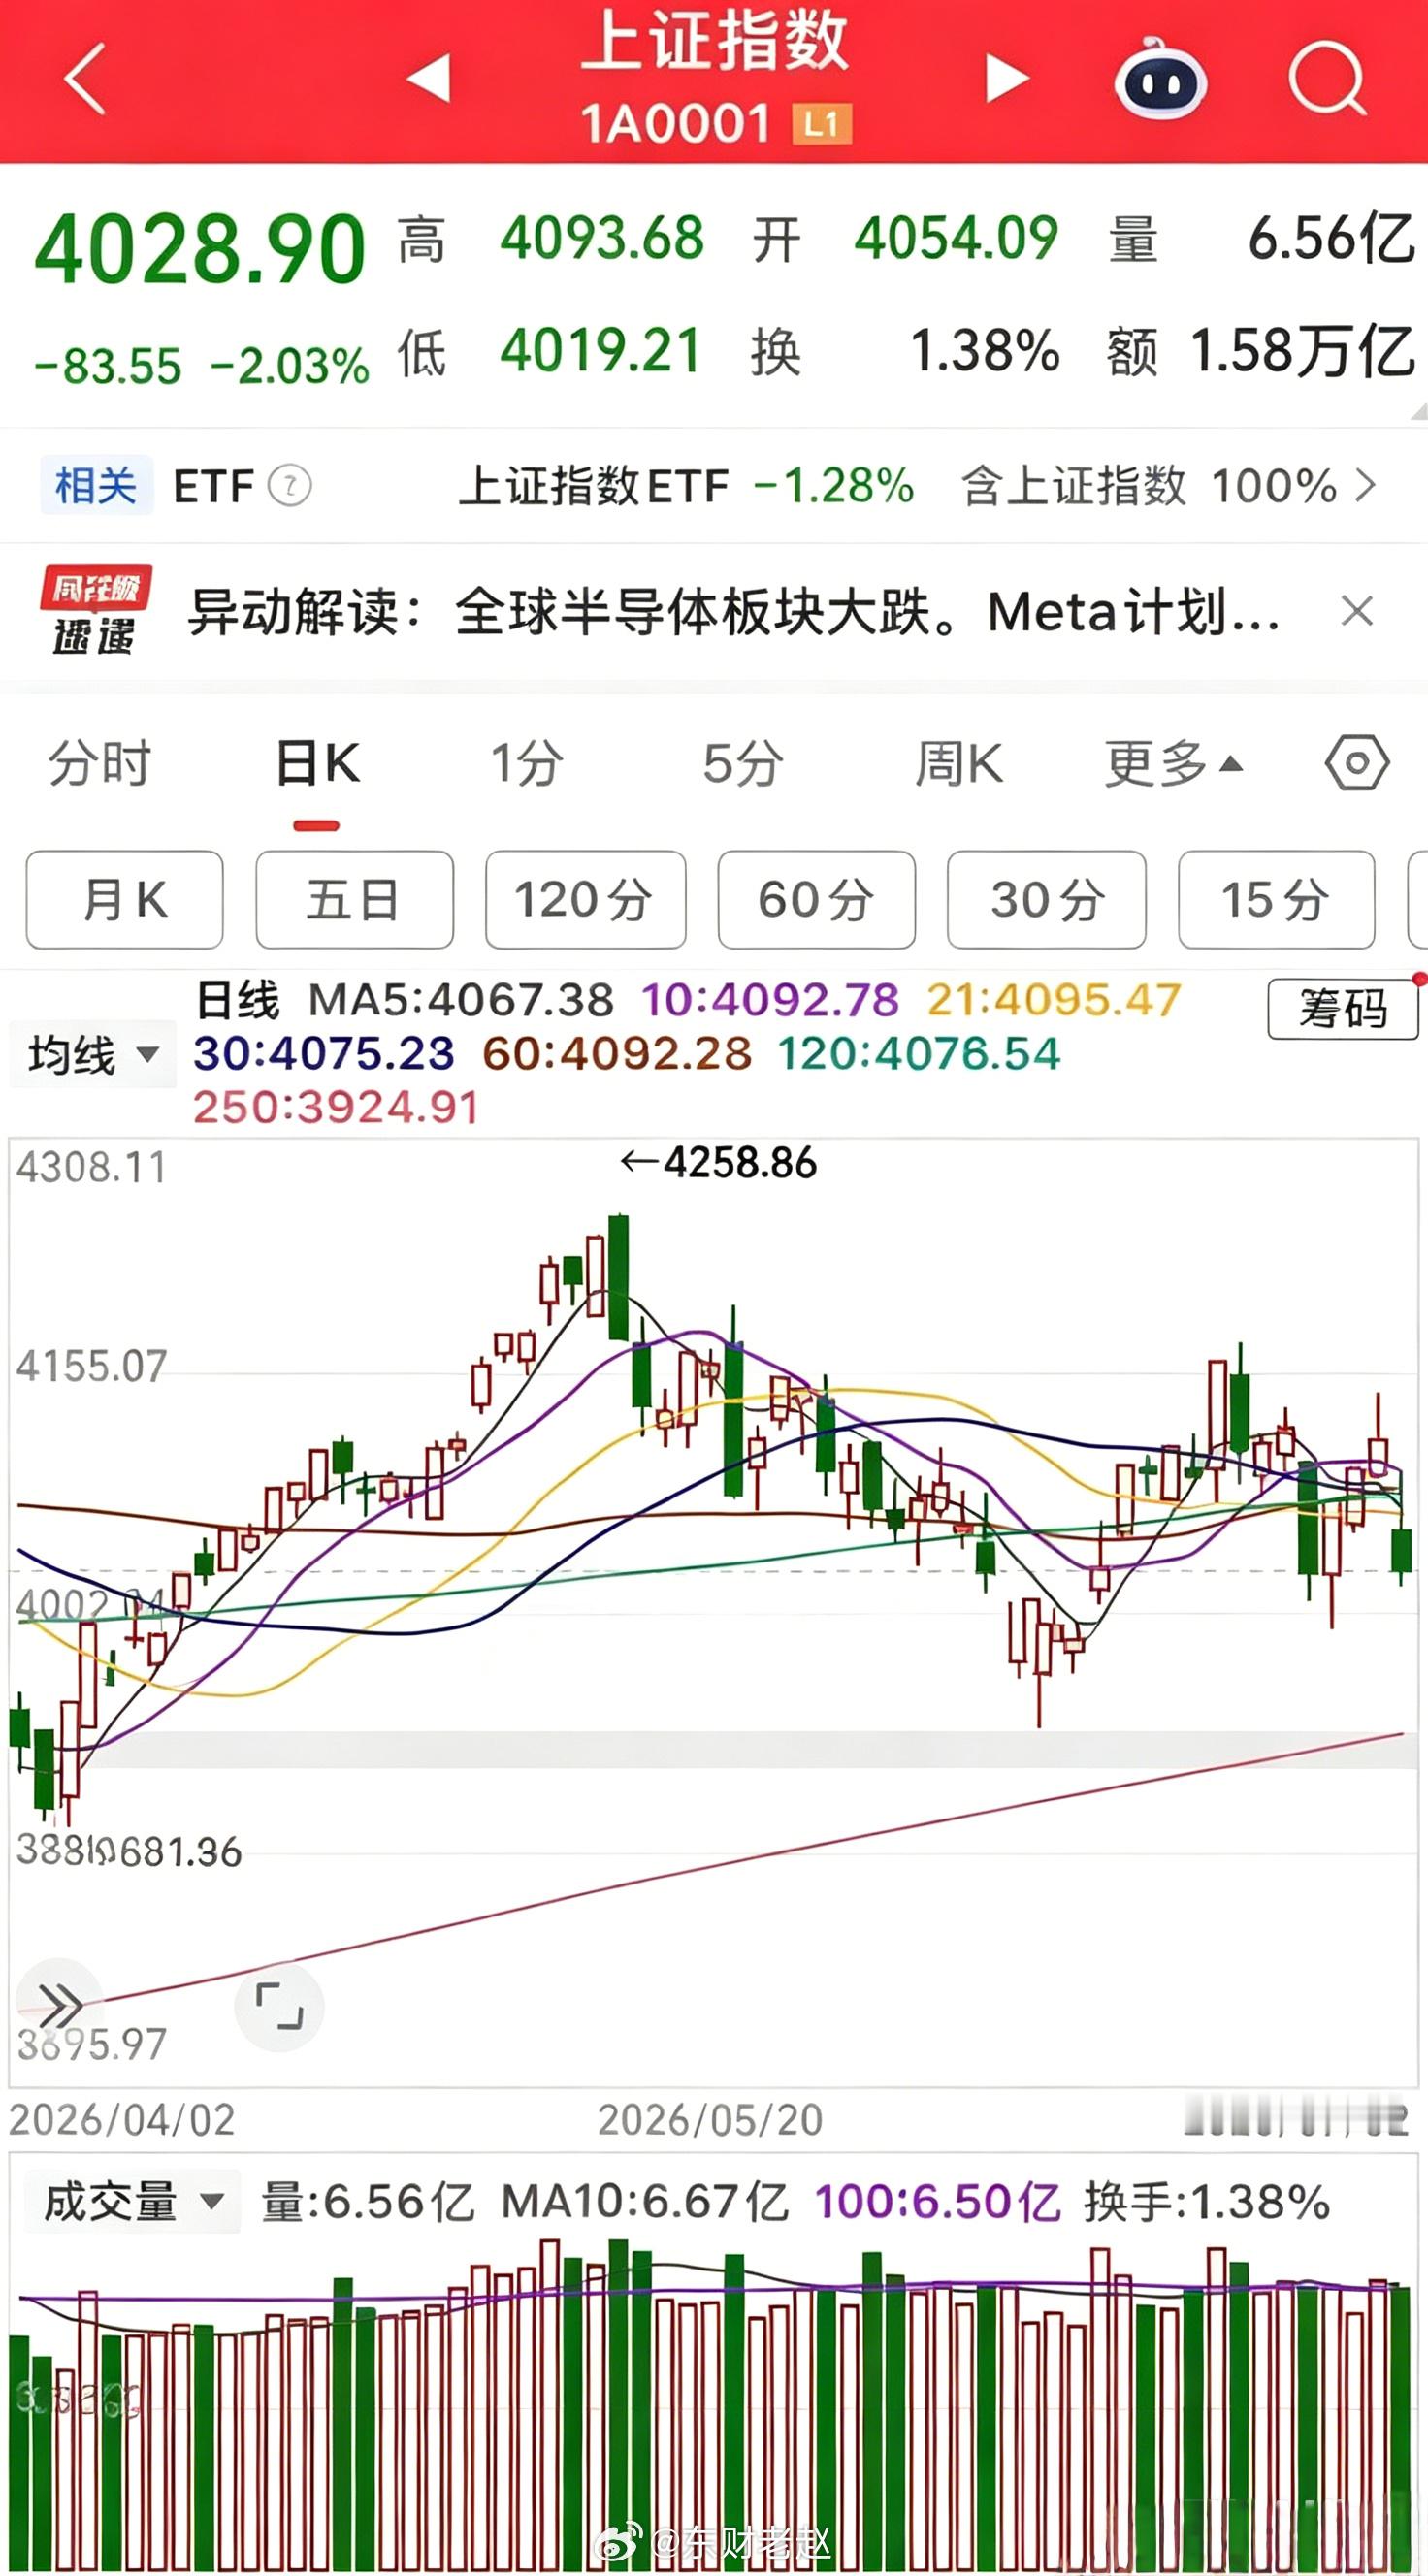The width and height of the screenshot is (1428, 2576).
Task: Tap the MA 250:3924.91 label
Action: [336, 1107]
